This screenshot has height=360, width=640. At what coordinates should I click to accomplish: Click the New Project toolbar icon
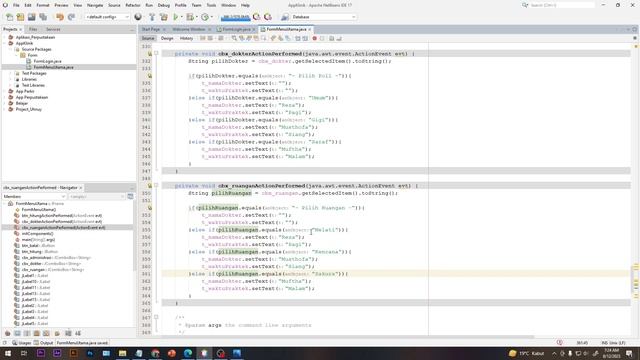click(x=20, y=17)
